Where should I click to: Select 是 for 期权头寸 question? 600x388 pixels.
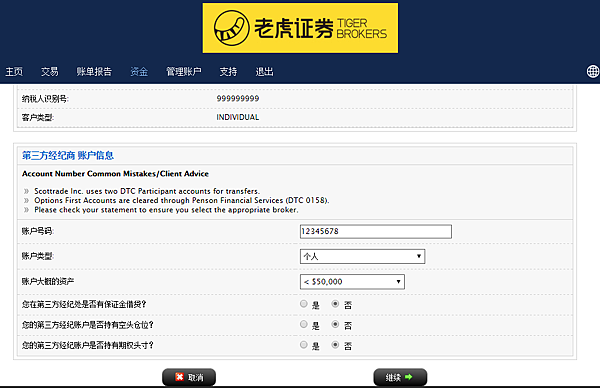pyautogui.click(x=304, y=345)
